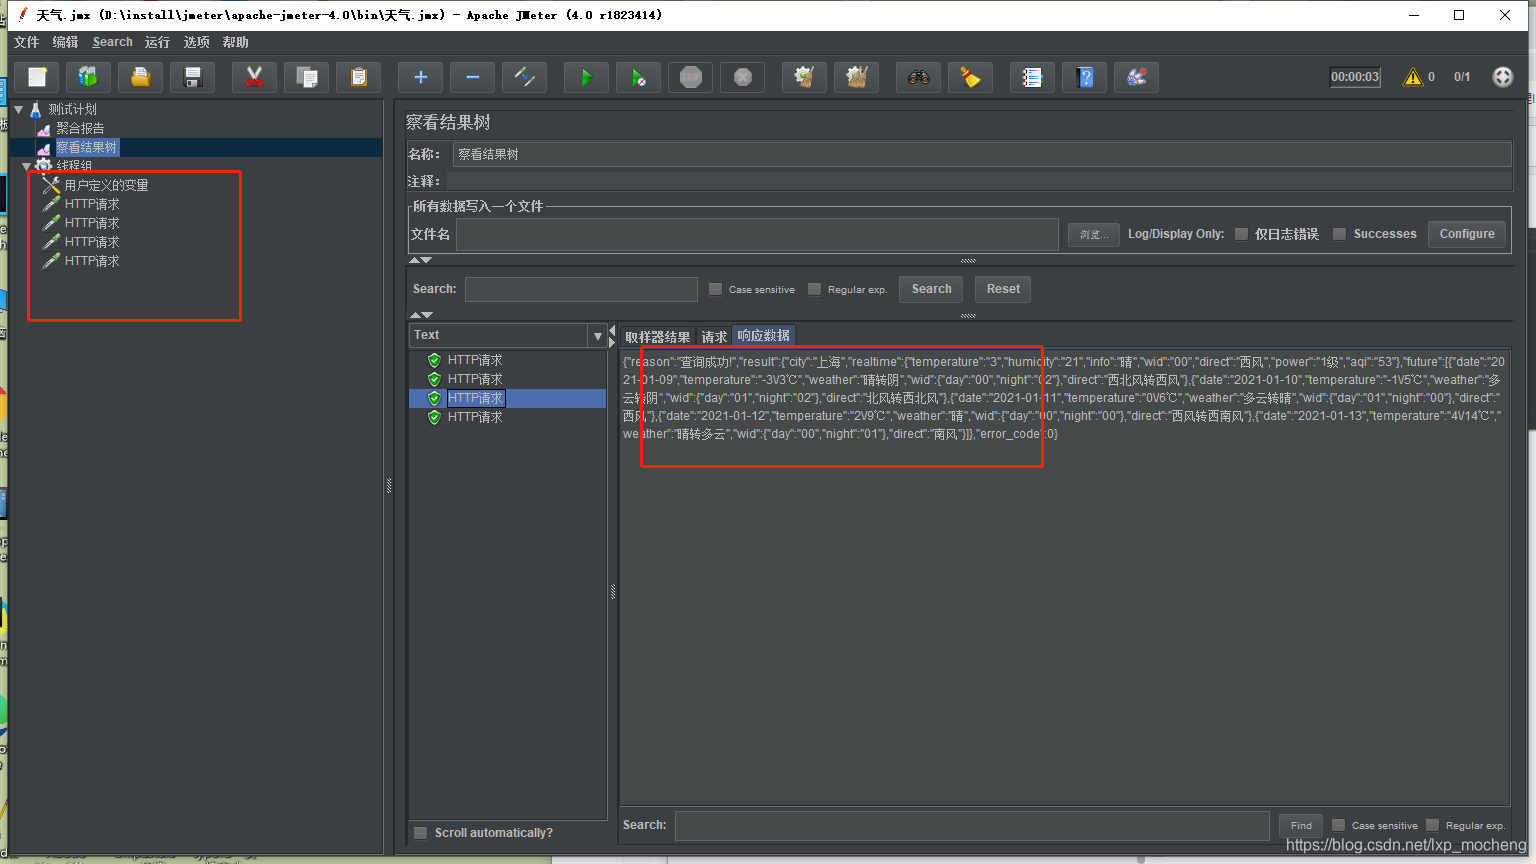
Task: Open the 文件 menu
Action: pos(26,42)
